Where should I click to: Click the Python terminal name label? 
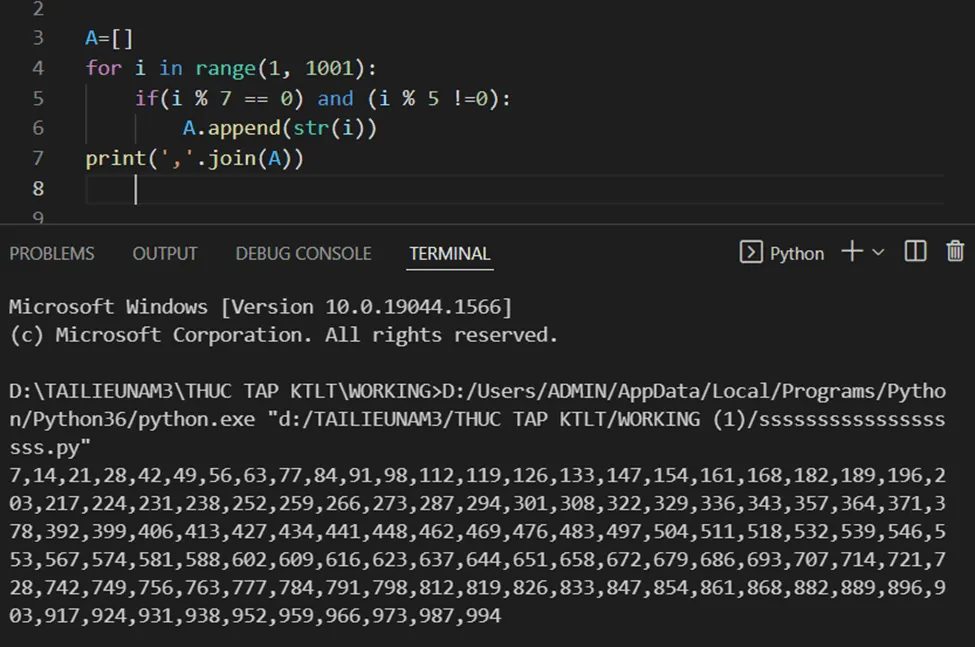click(797, 254)
